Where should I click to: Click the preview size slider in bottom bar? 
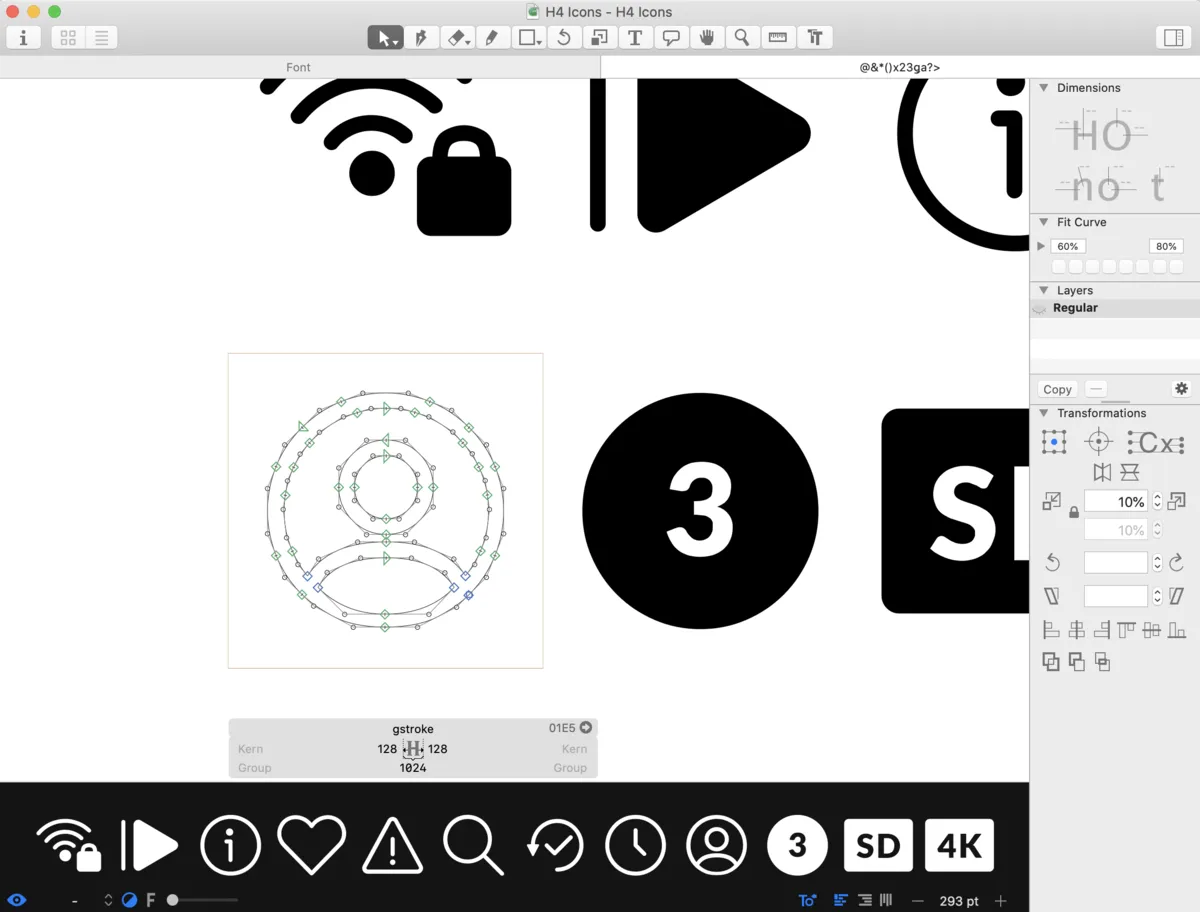coord(173,900)
